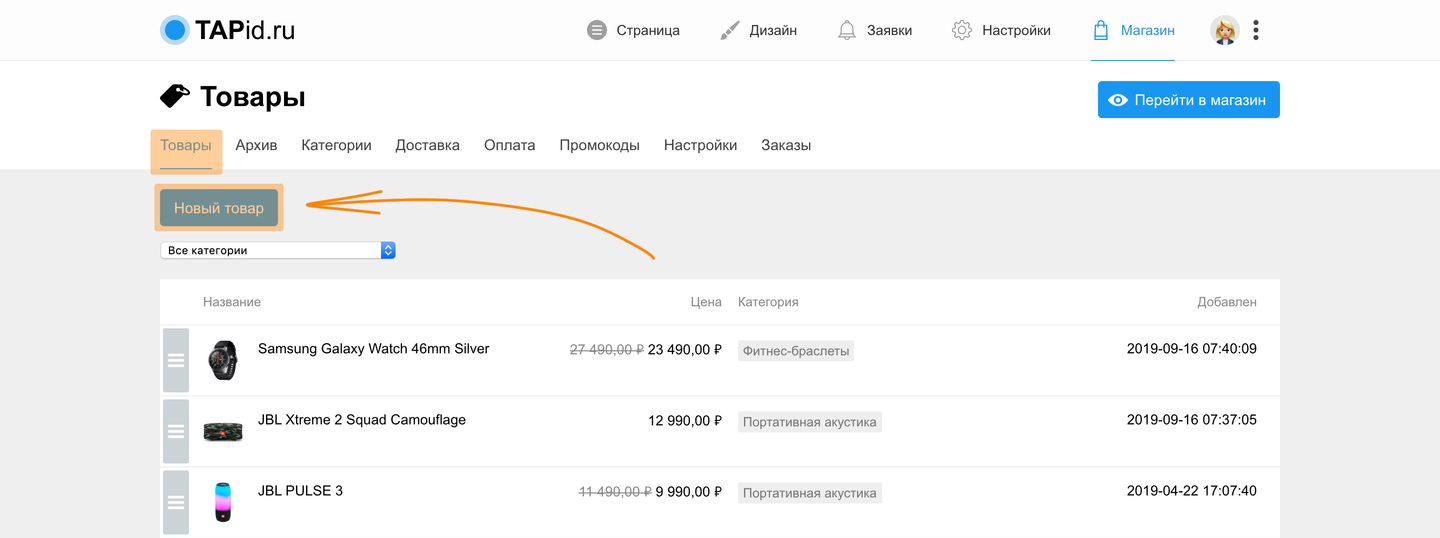Click the Дизайн brush icon
1440x538 pixels.
click(730, 30)
